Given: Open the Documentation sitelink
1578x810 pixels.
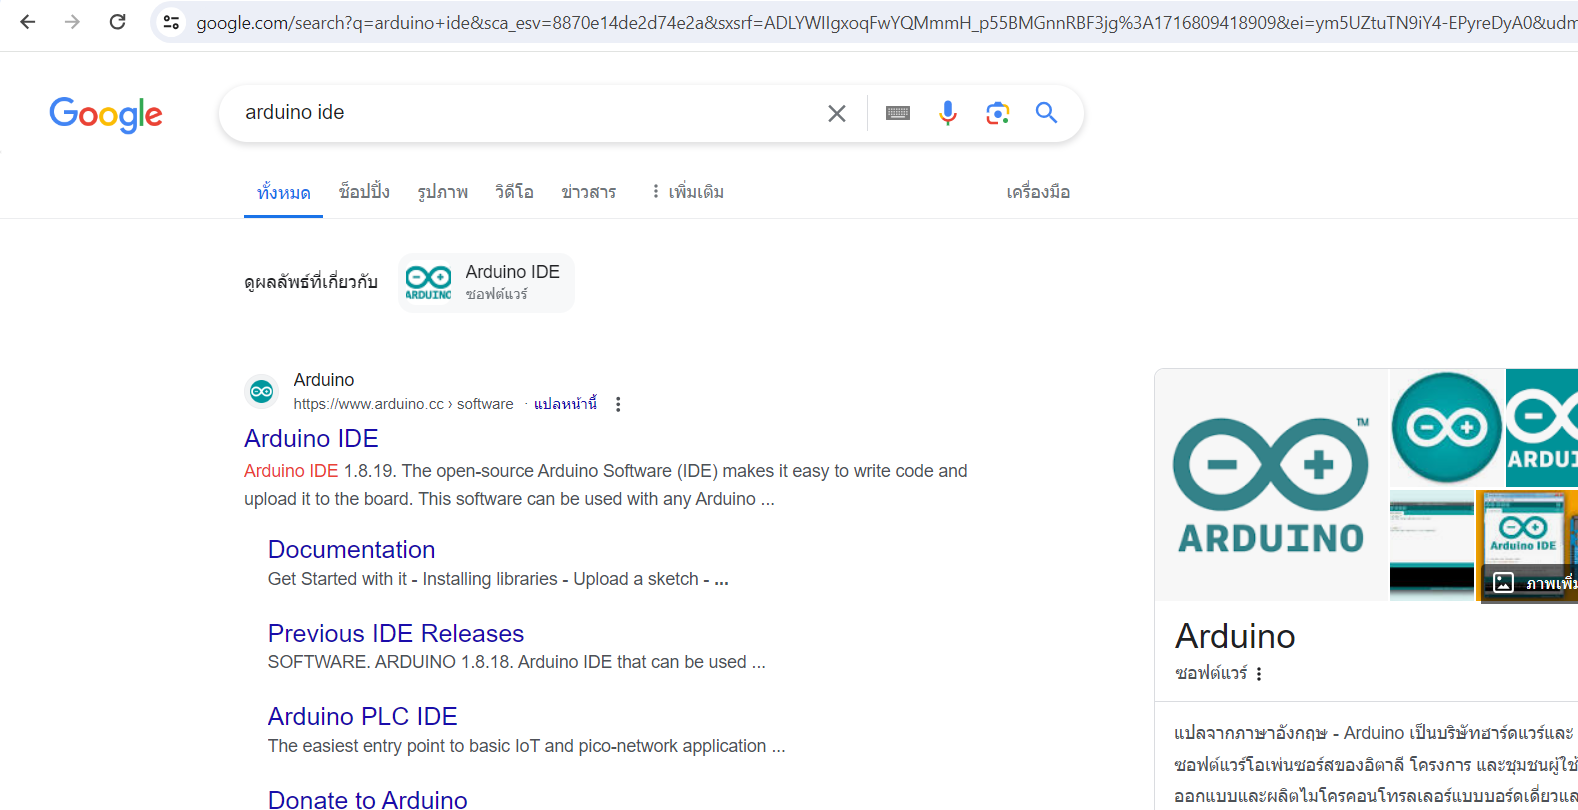Looking at the screenshot, I should point(351,550).
